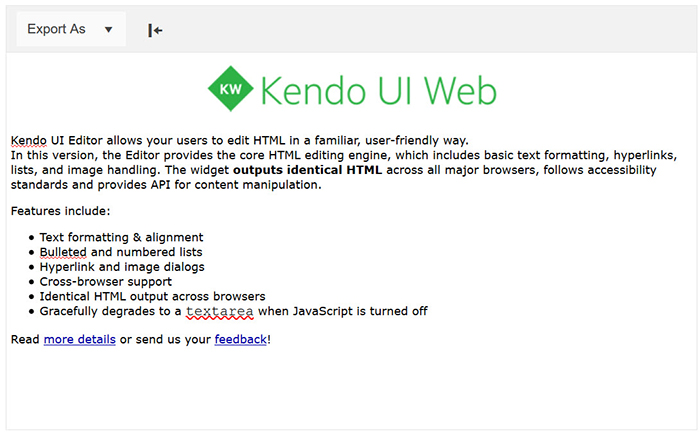Screen dimensions: 700x441
Task: Open the Export As dropdown
Action: click(57, 29)
